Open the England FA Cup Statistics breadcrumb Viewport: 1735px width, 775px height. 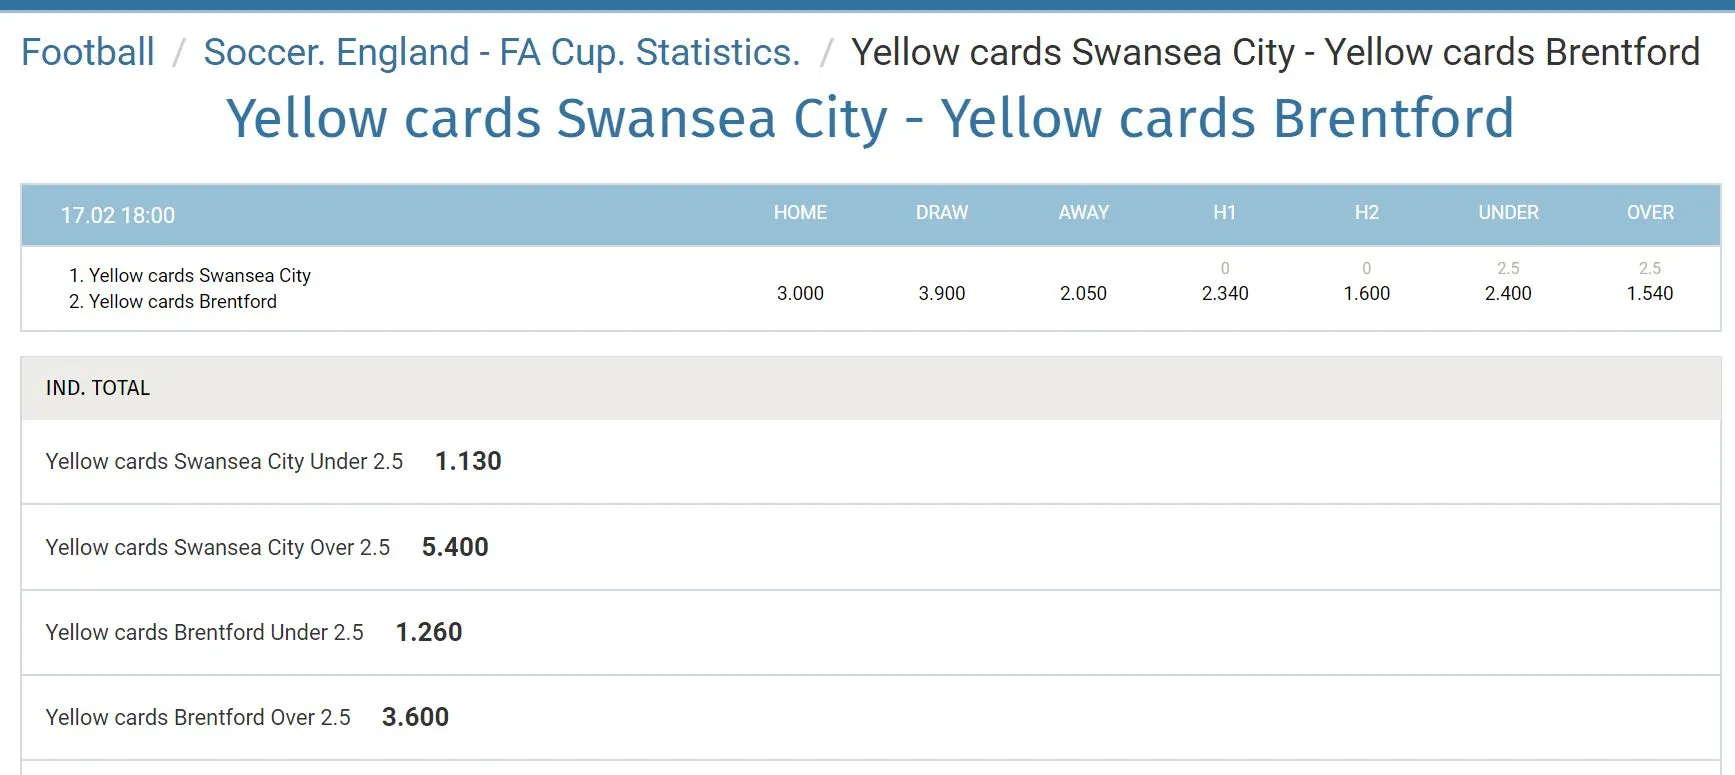(x=501, y=52)
